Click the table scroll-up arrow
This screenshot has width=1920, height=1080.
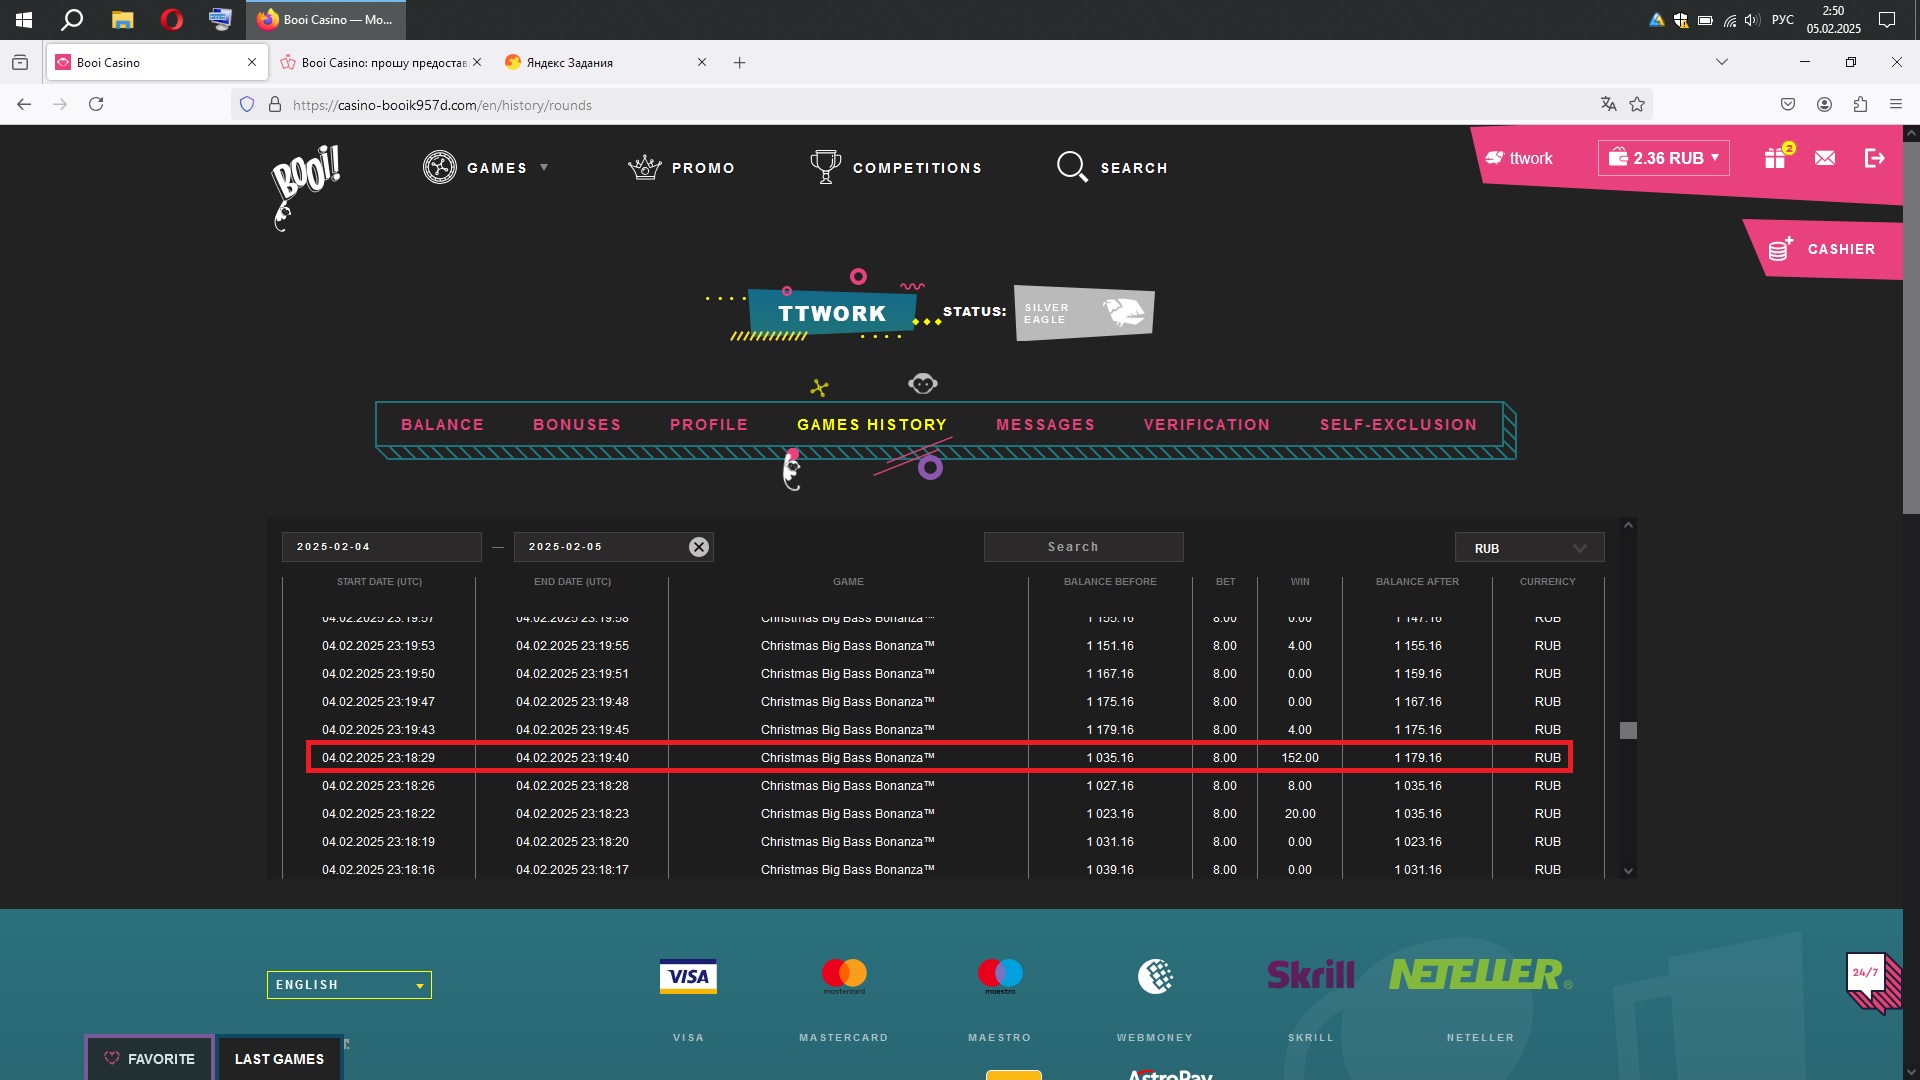coord(1628,525)
